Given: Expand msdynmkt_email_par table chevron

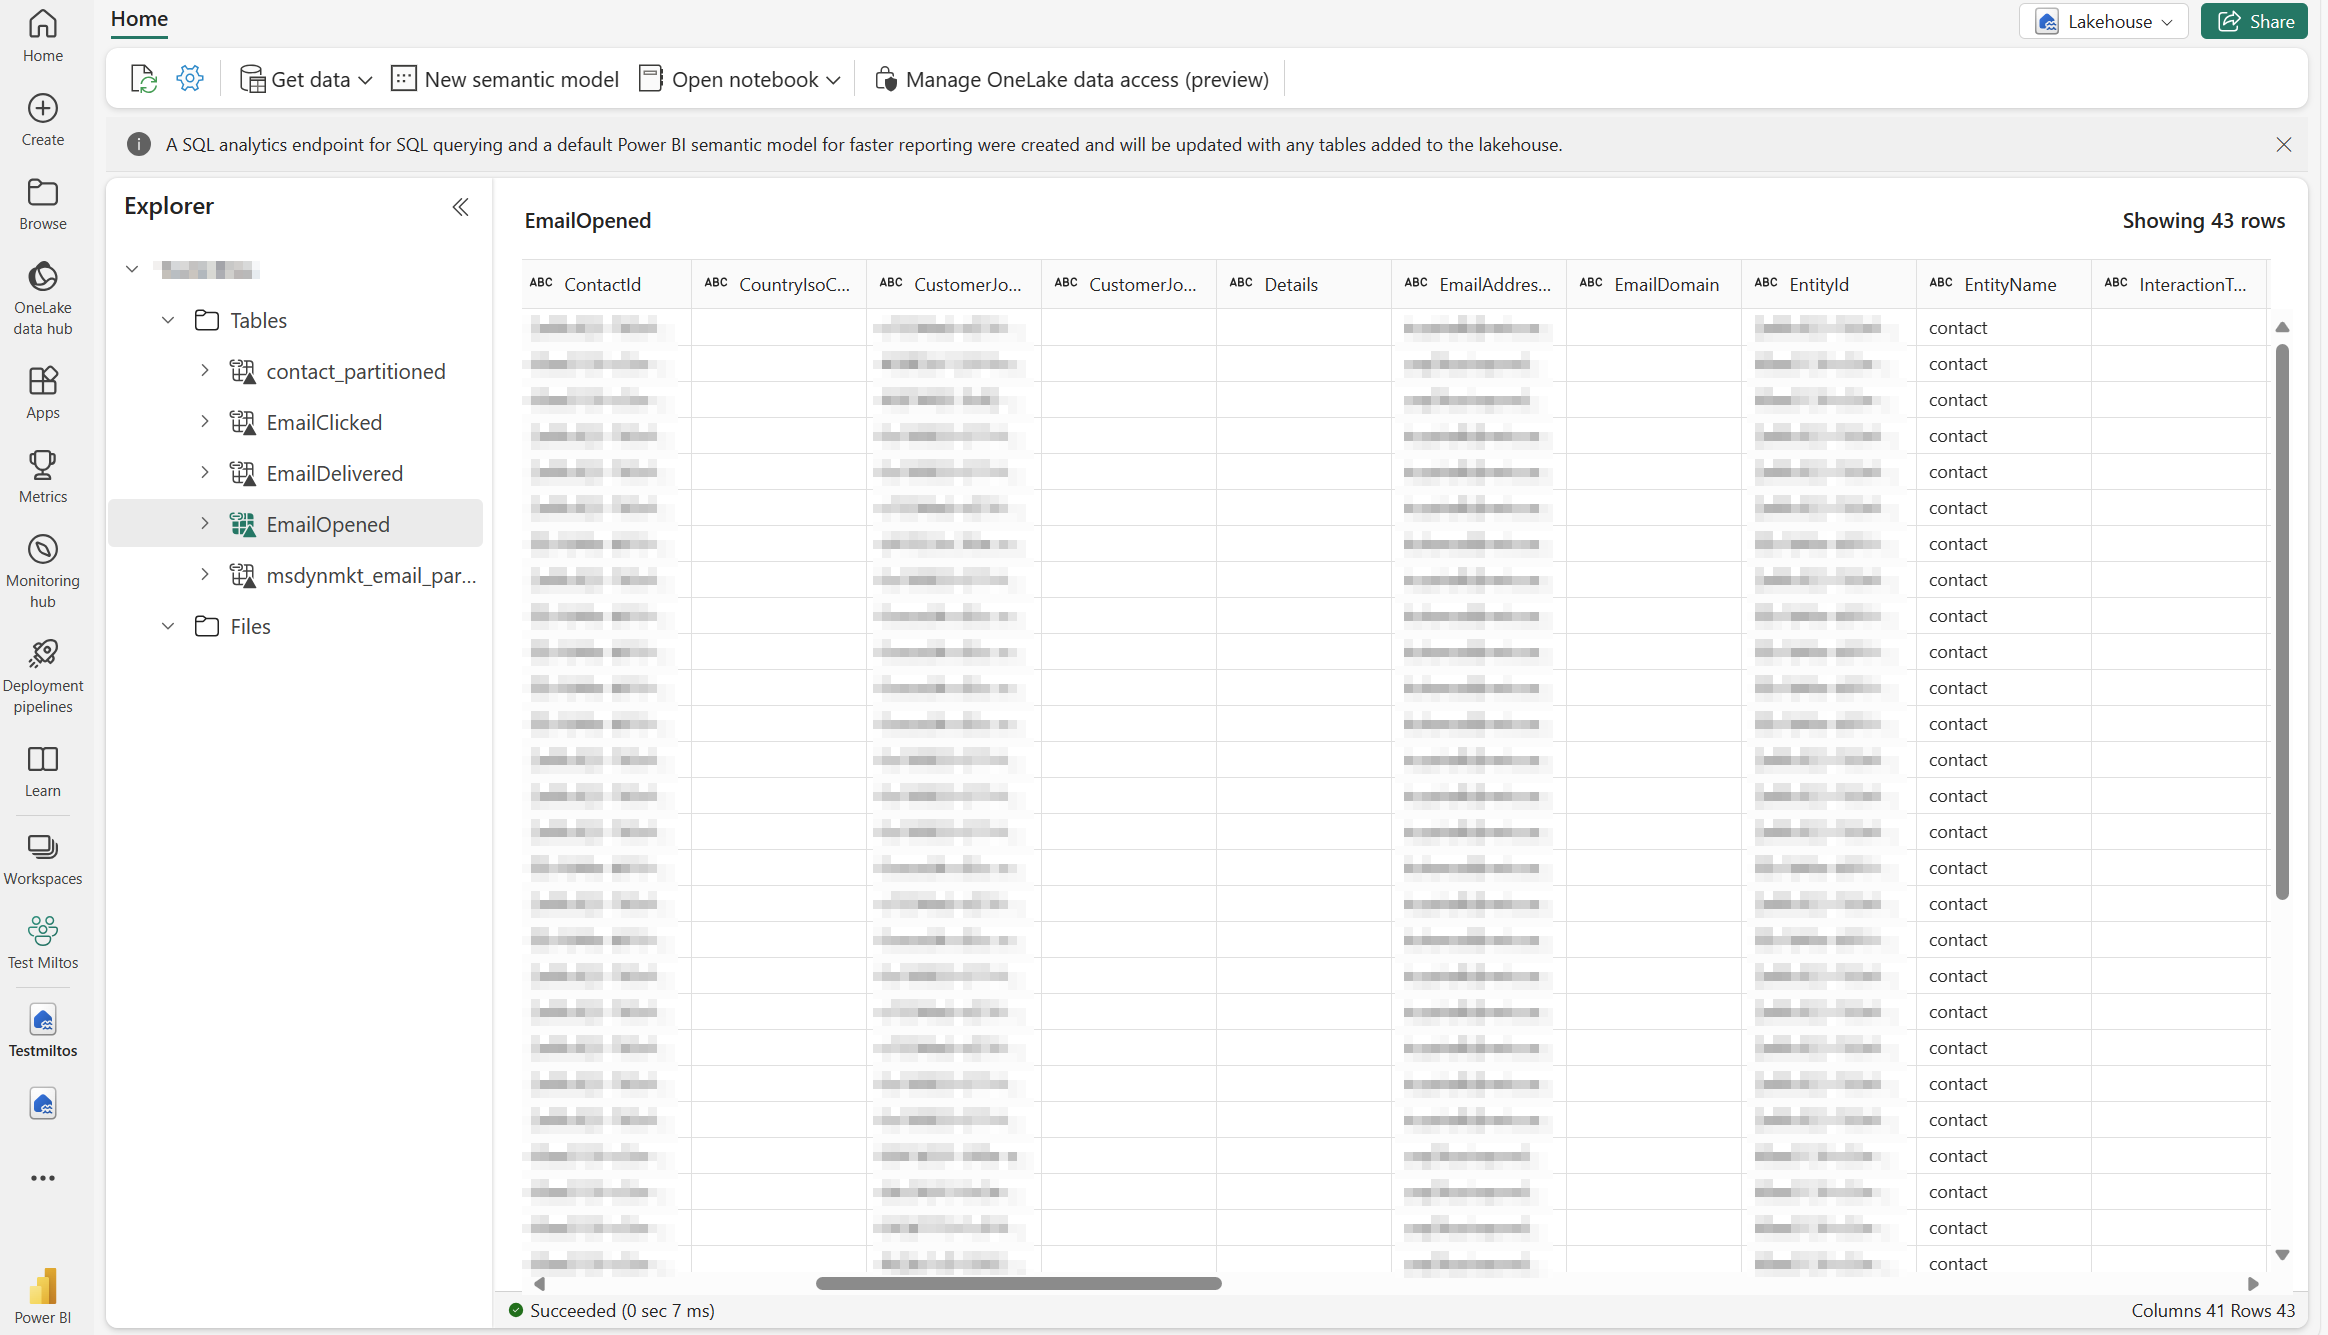Looking at the screenshot, I should coord(205,575).
